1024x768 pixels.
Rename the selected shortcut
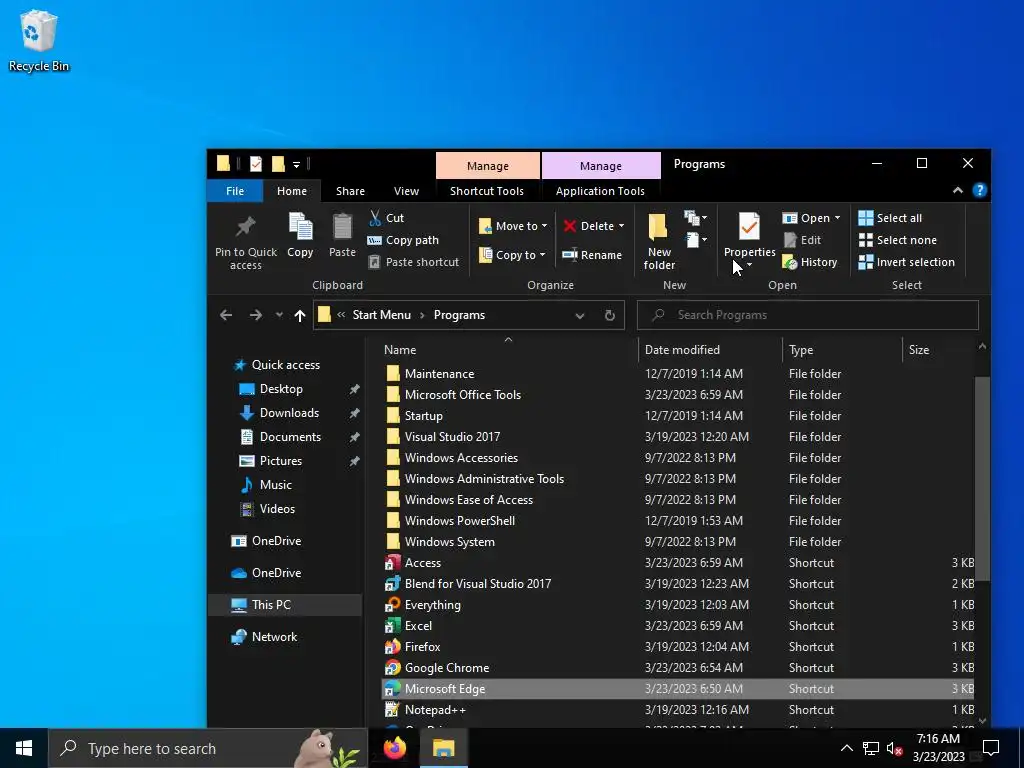click(x=592, y=255)
